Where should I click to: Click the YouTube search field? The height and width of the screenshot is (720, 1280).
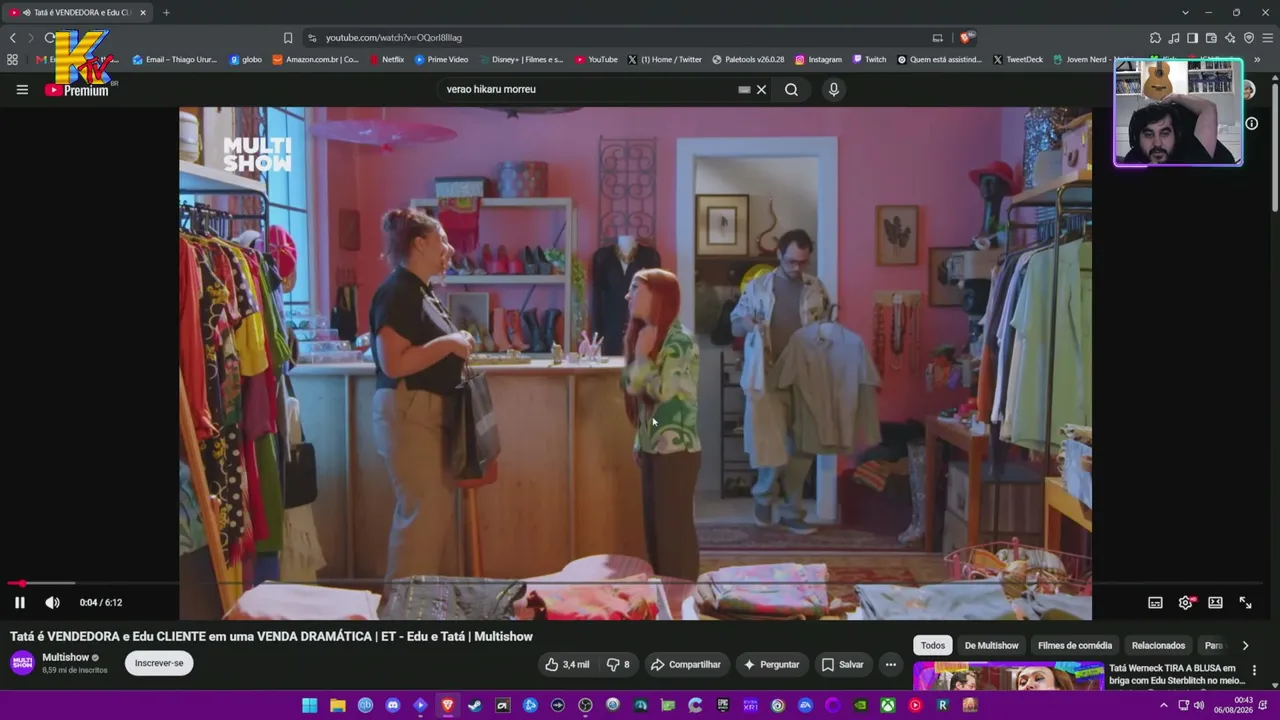click(x=590, y=89)
